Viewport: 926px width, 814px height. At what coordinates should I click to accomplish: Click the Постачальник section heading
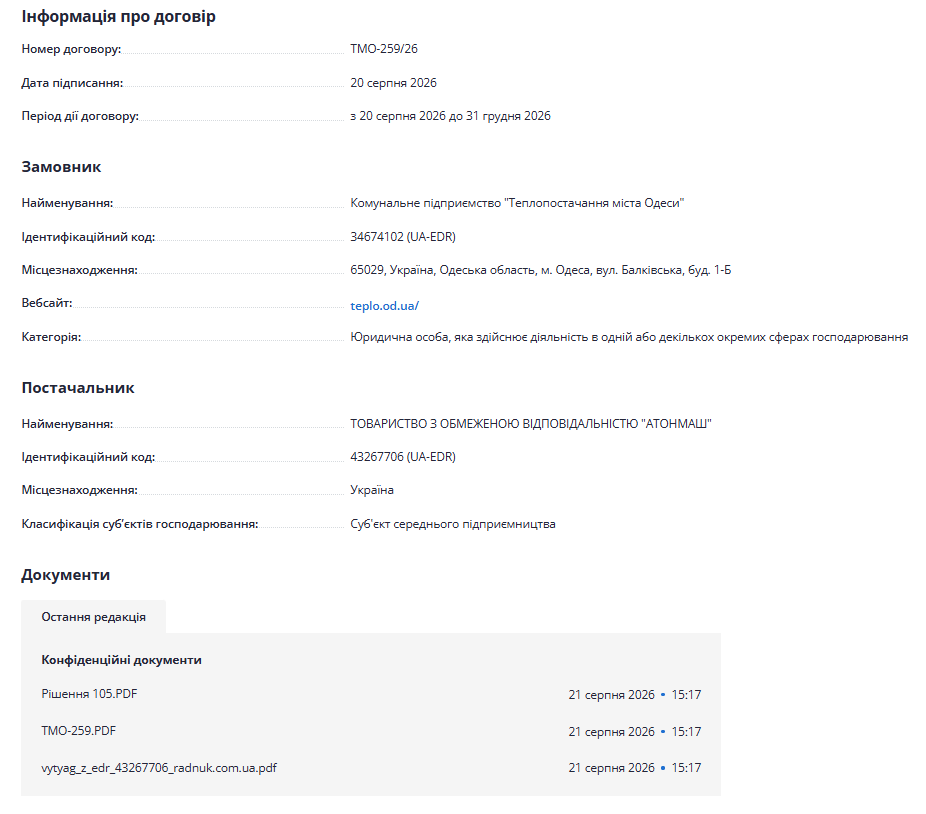point(78,388)
